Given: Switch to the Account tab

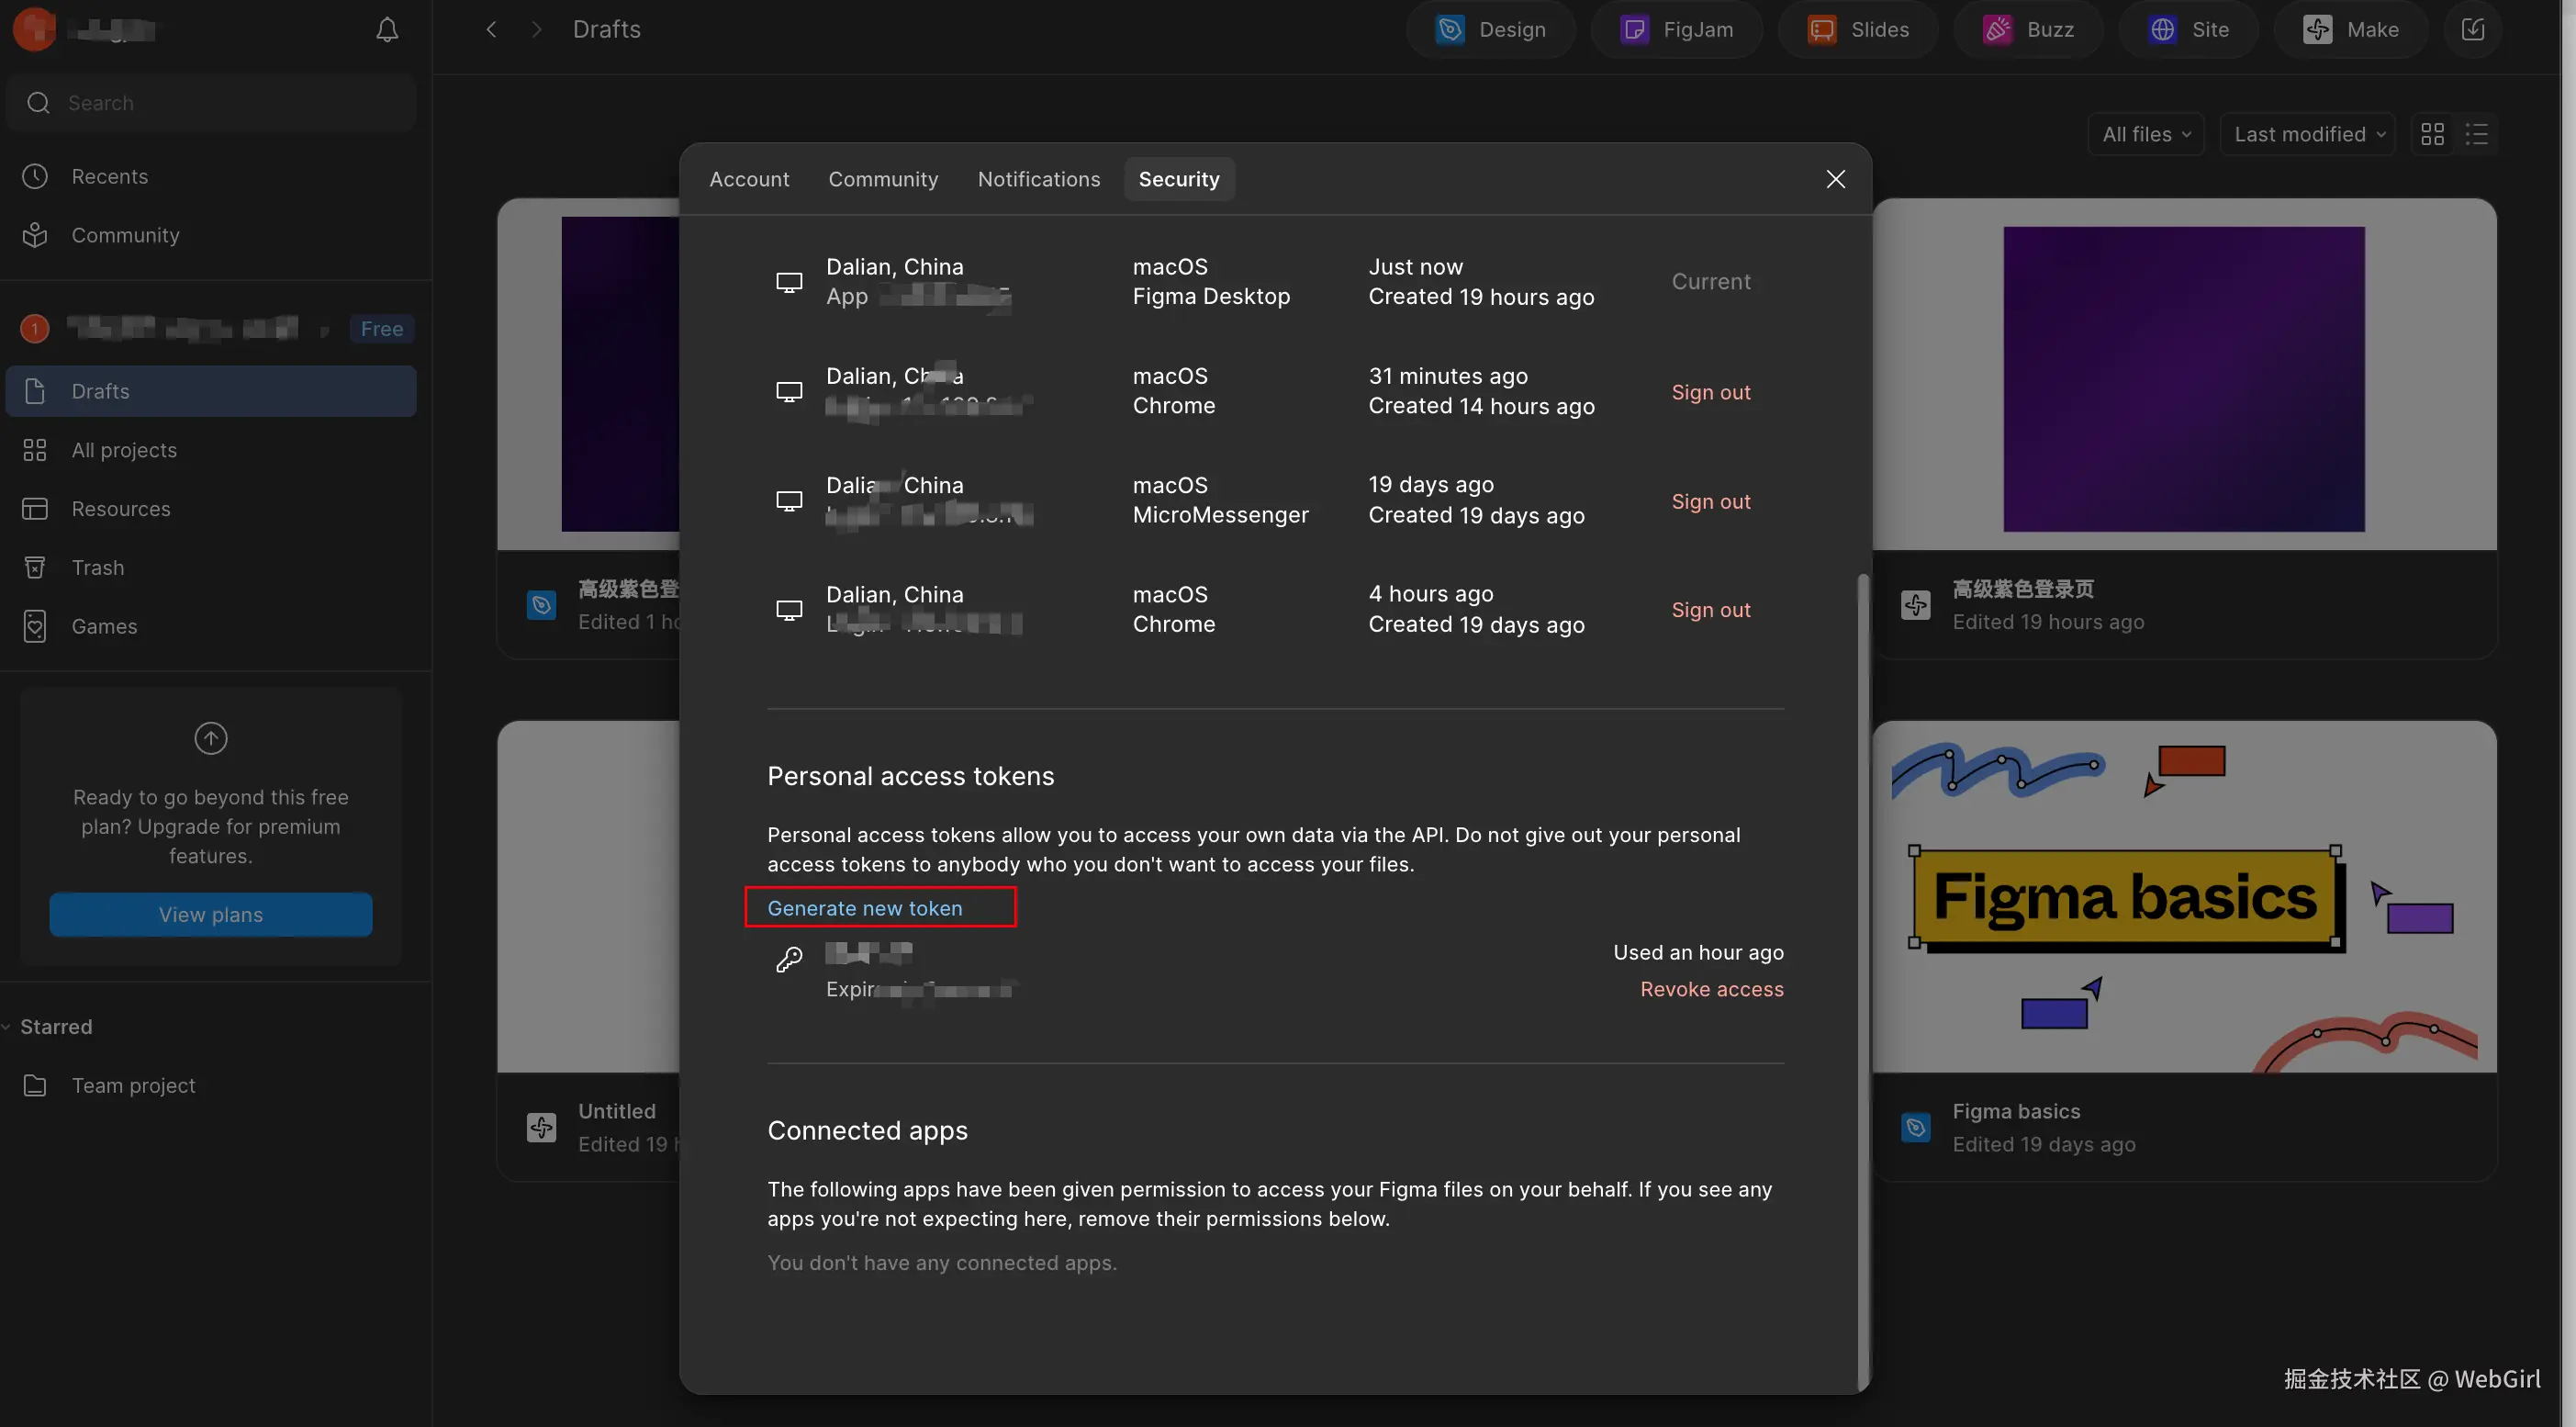Looking at the screenshot, I should click(x=749, y=179).
